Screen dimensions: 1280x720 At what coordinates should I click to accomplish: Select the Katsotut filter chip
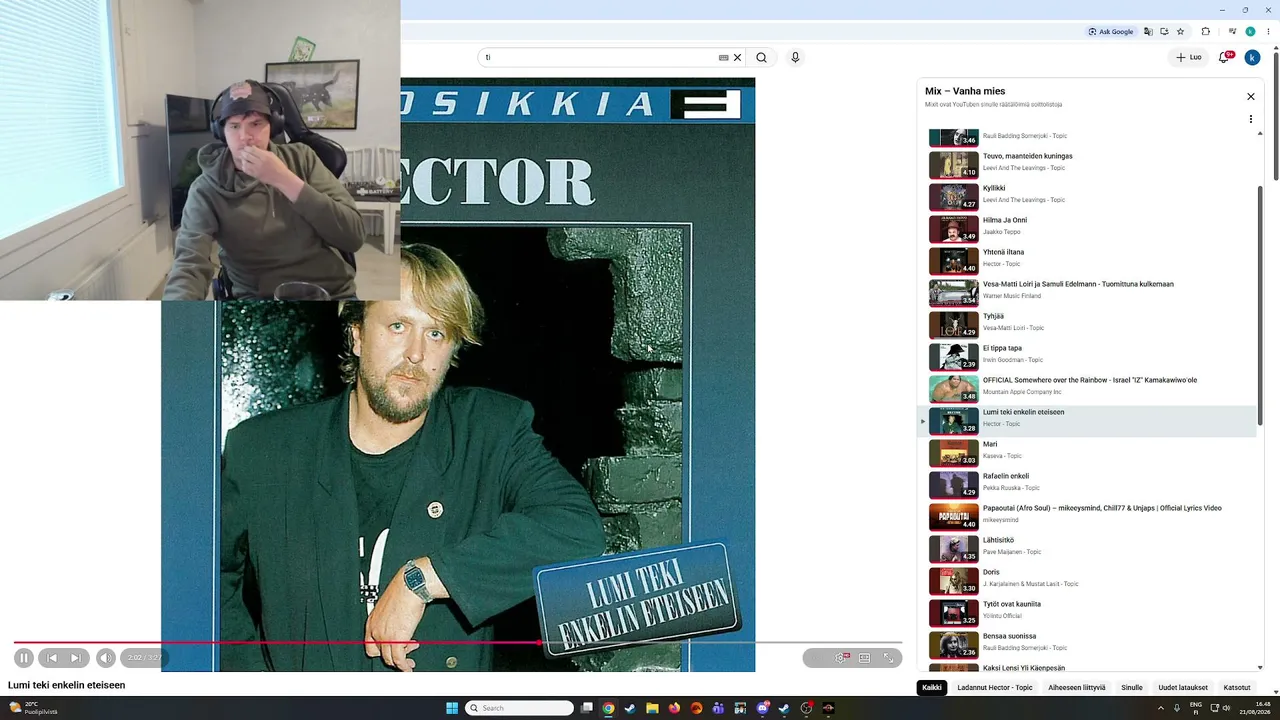[1237, 687]
